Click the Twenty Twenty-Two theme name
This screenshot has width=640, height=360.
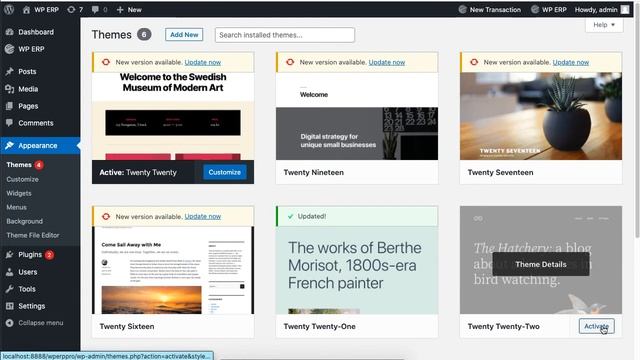coord(504,326)
